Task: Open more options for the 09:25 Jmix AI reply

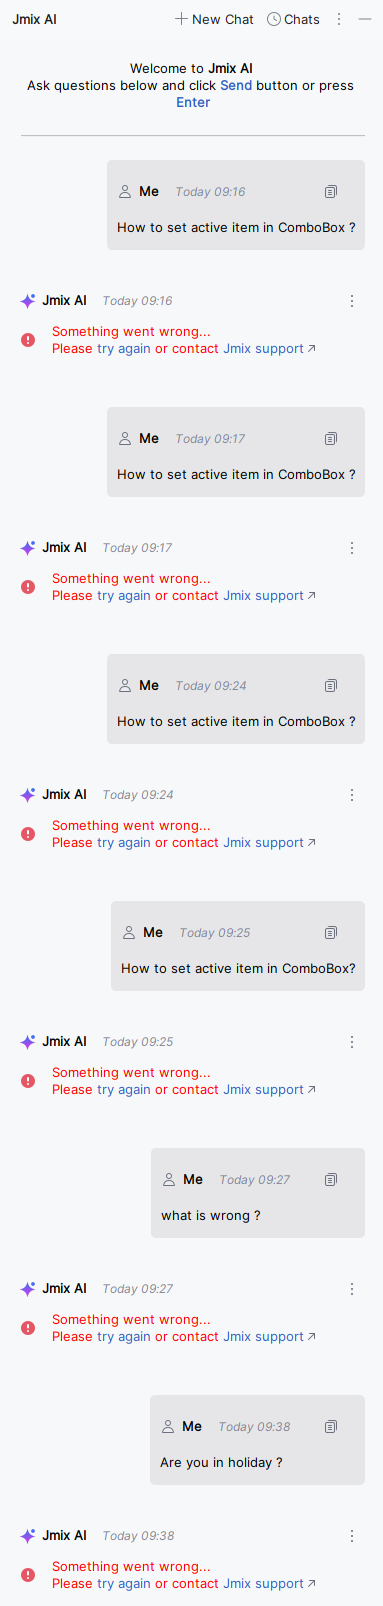Action: point(352,1042)
